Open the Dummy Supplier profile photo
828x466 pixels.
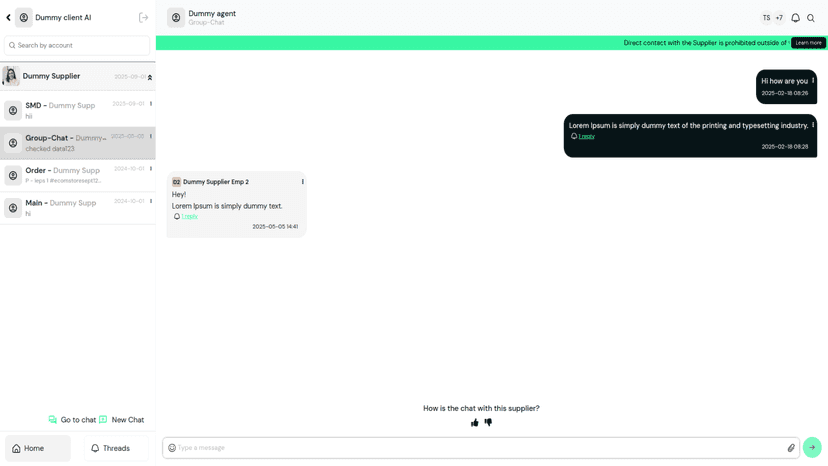pyautogui.click(x=11, y=76)
